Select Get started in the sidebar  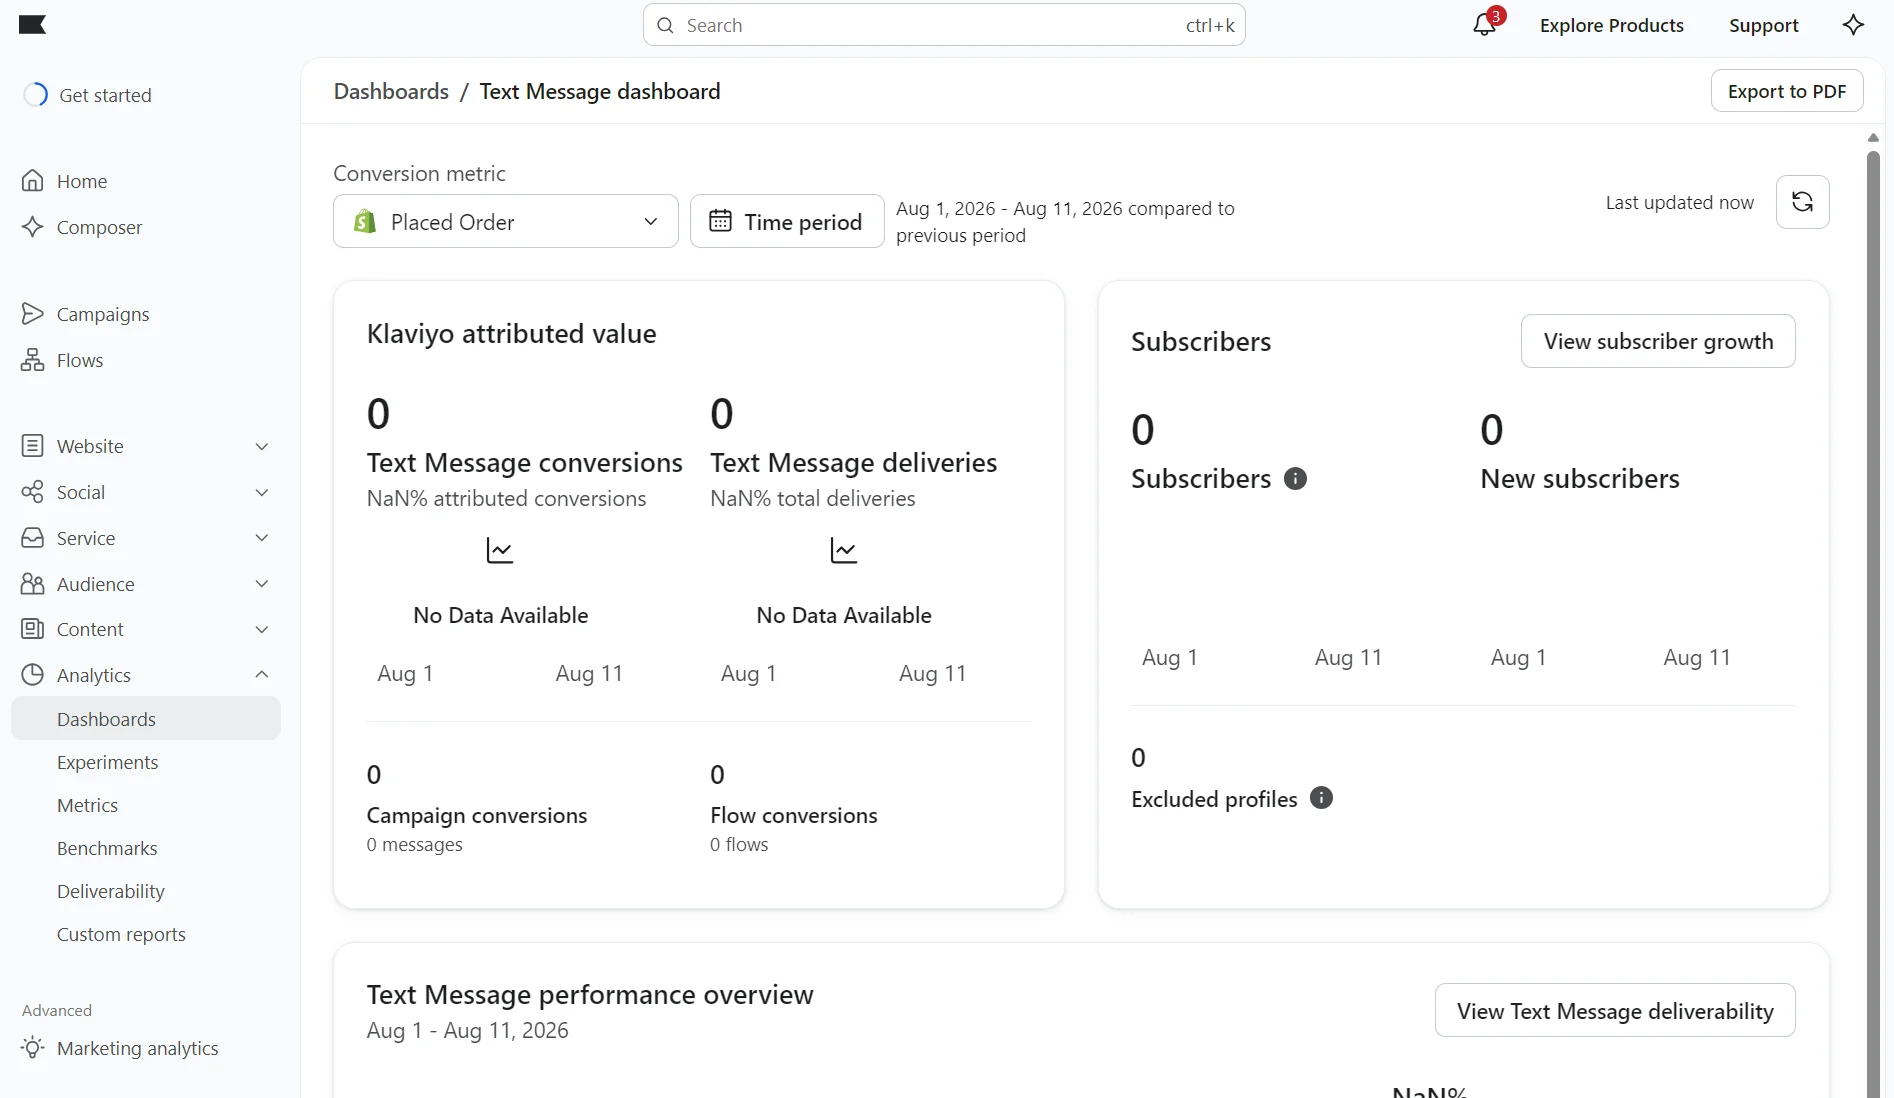tap(105, 95)
